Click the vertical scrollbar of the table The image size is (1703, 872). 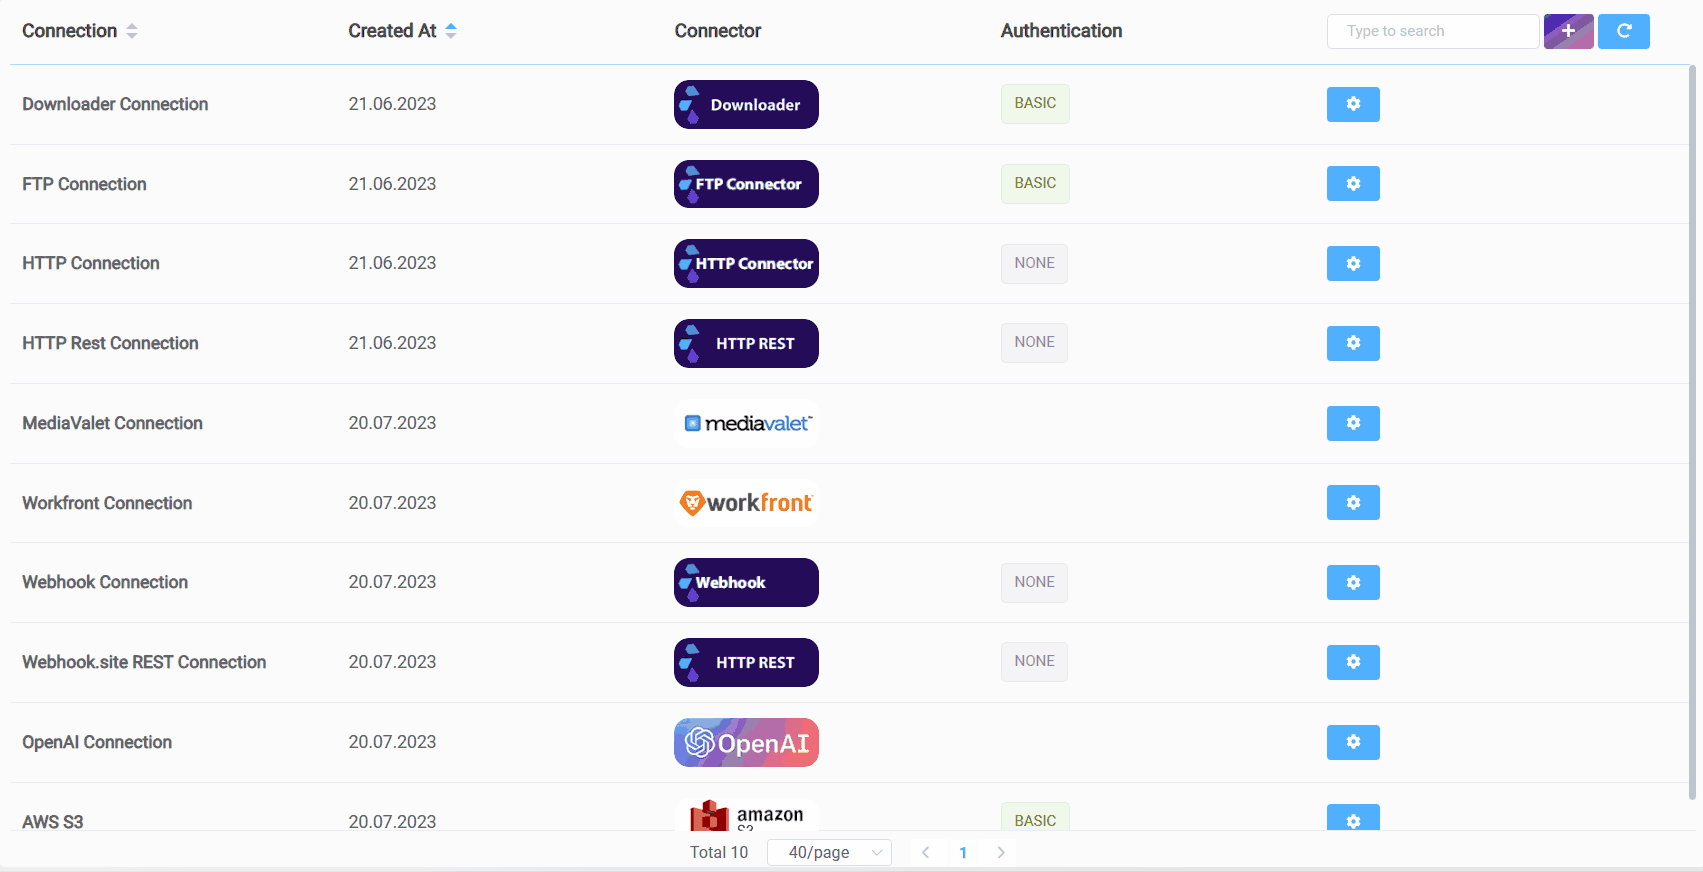point(1692,430)
